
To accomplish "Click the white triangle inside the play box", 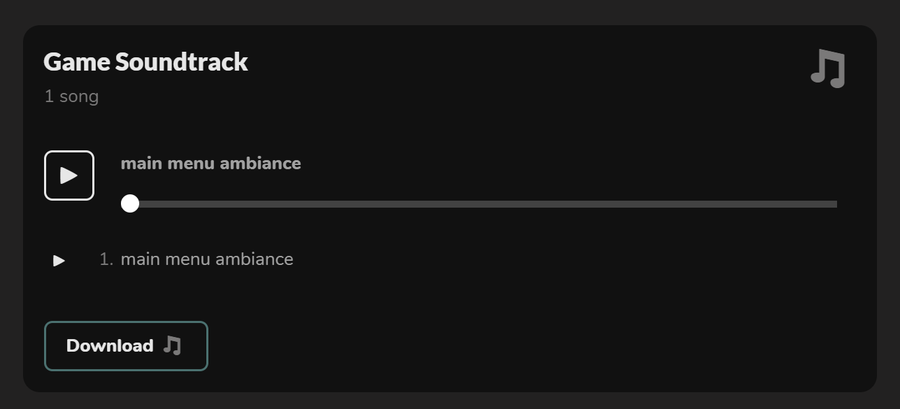I will click(x=69, y=176).
